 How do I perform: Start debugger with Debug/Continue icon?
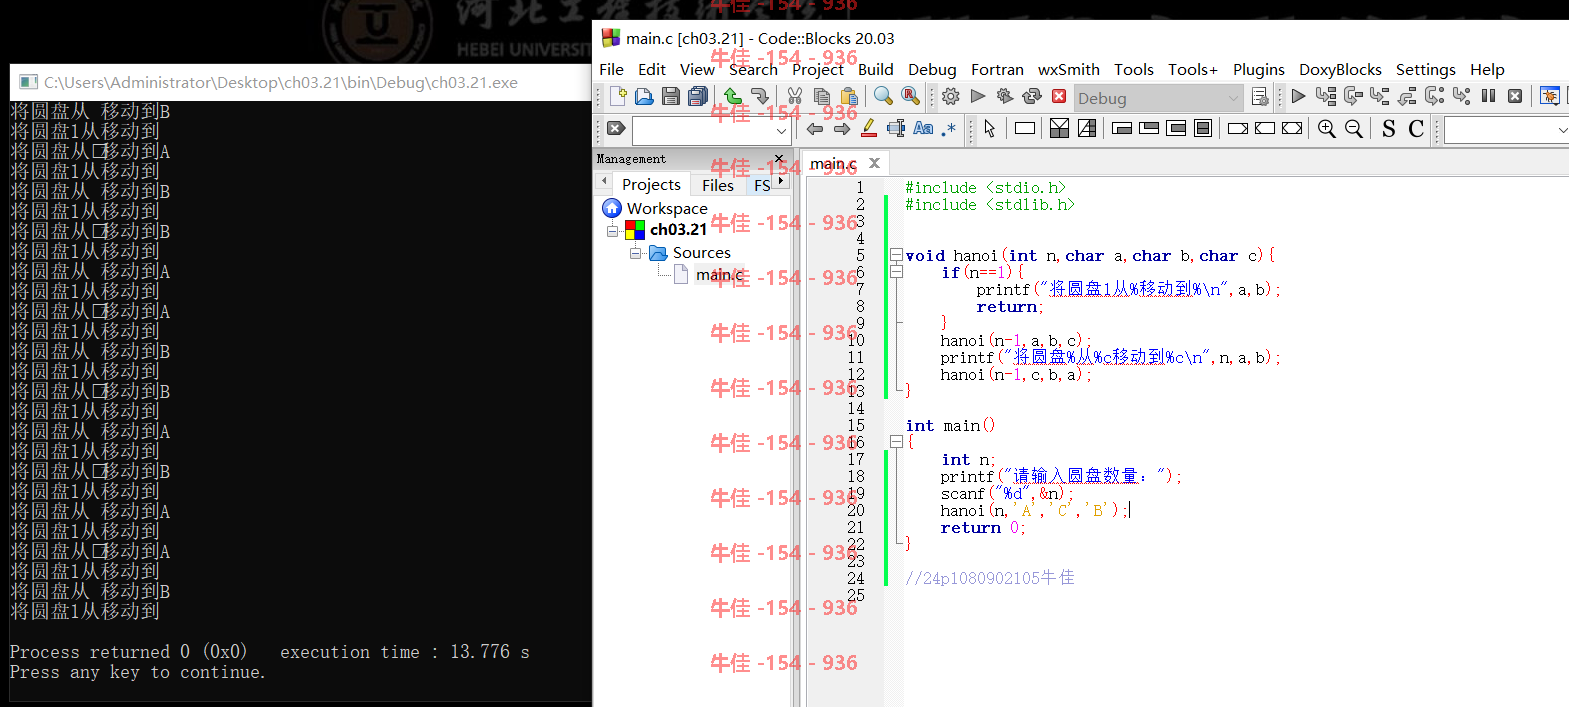1298,97
